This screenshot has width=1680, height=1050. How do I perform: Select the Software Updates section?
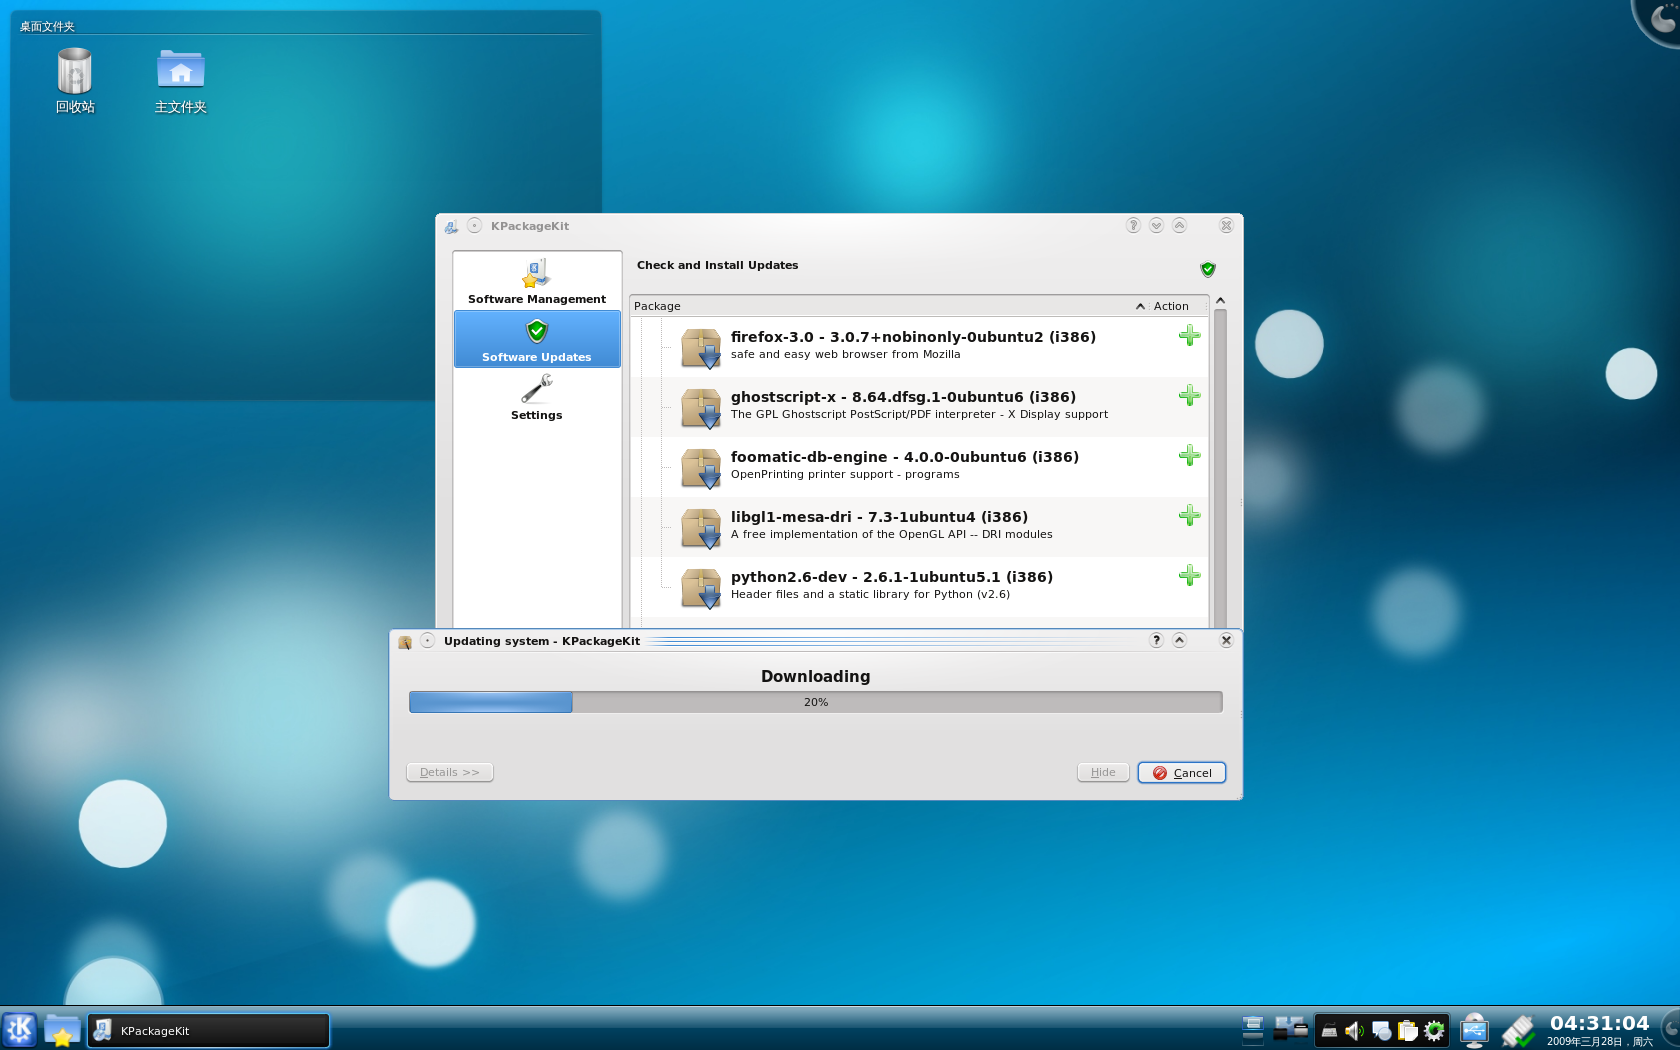(x=537, y=339)
